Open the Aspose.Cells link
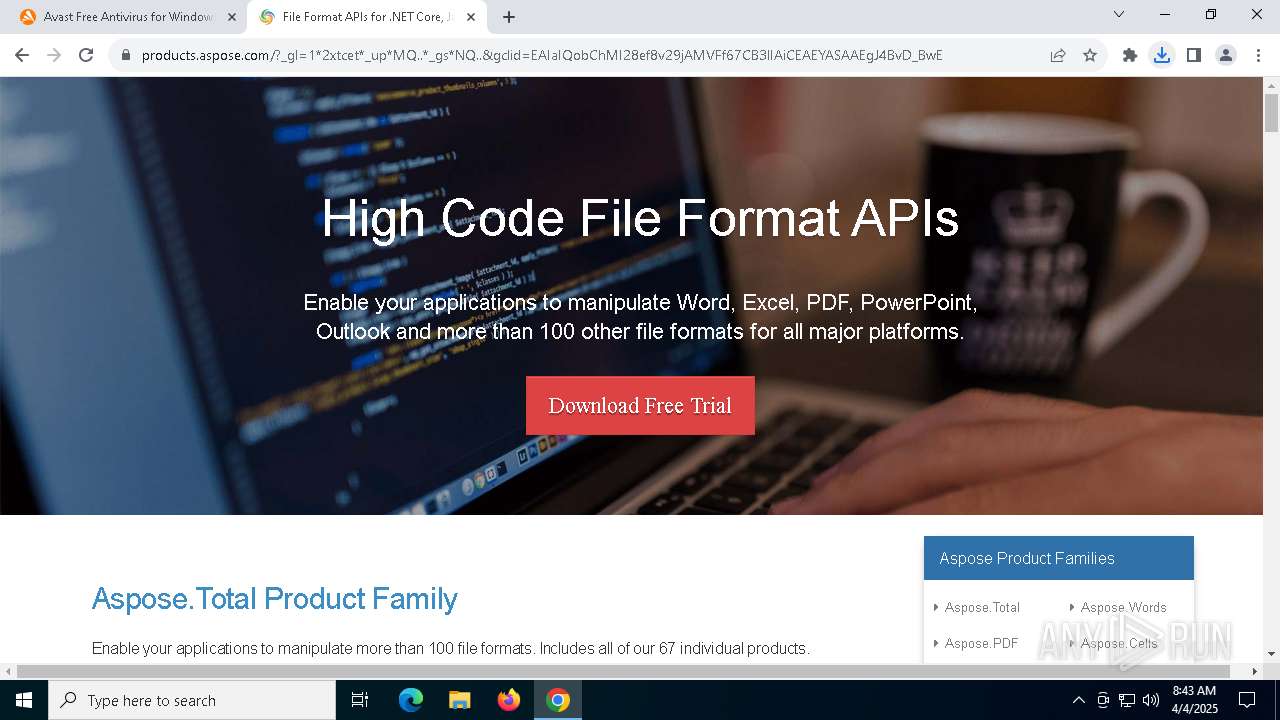The height and width of the screenshot is (720, 1280). 1119,643
